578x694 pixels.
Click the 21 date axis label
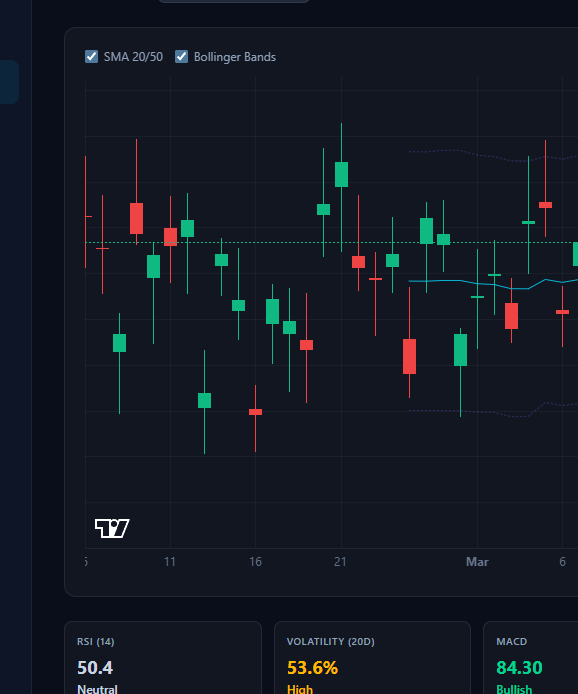340,562
